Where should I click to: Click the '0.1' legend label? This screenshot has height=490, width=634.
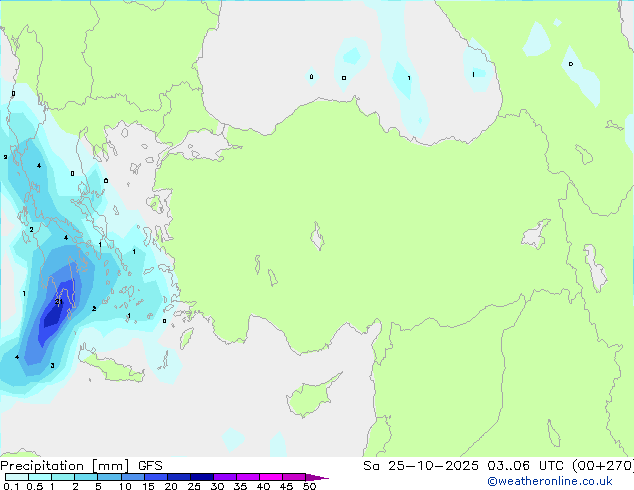point(11,486)
